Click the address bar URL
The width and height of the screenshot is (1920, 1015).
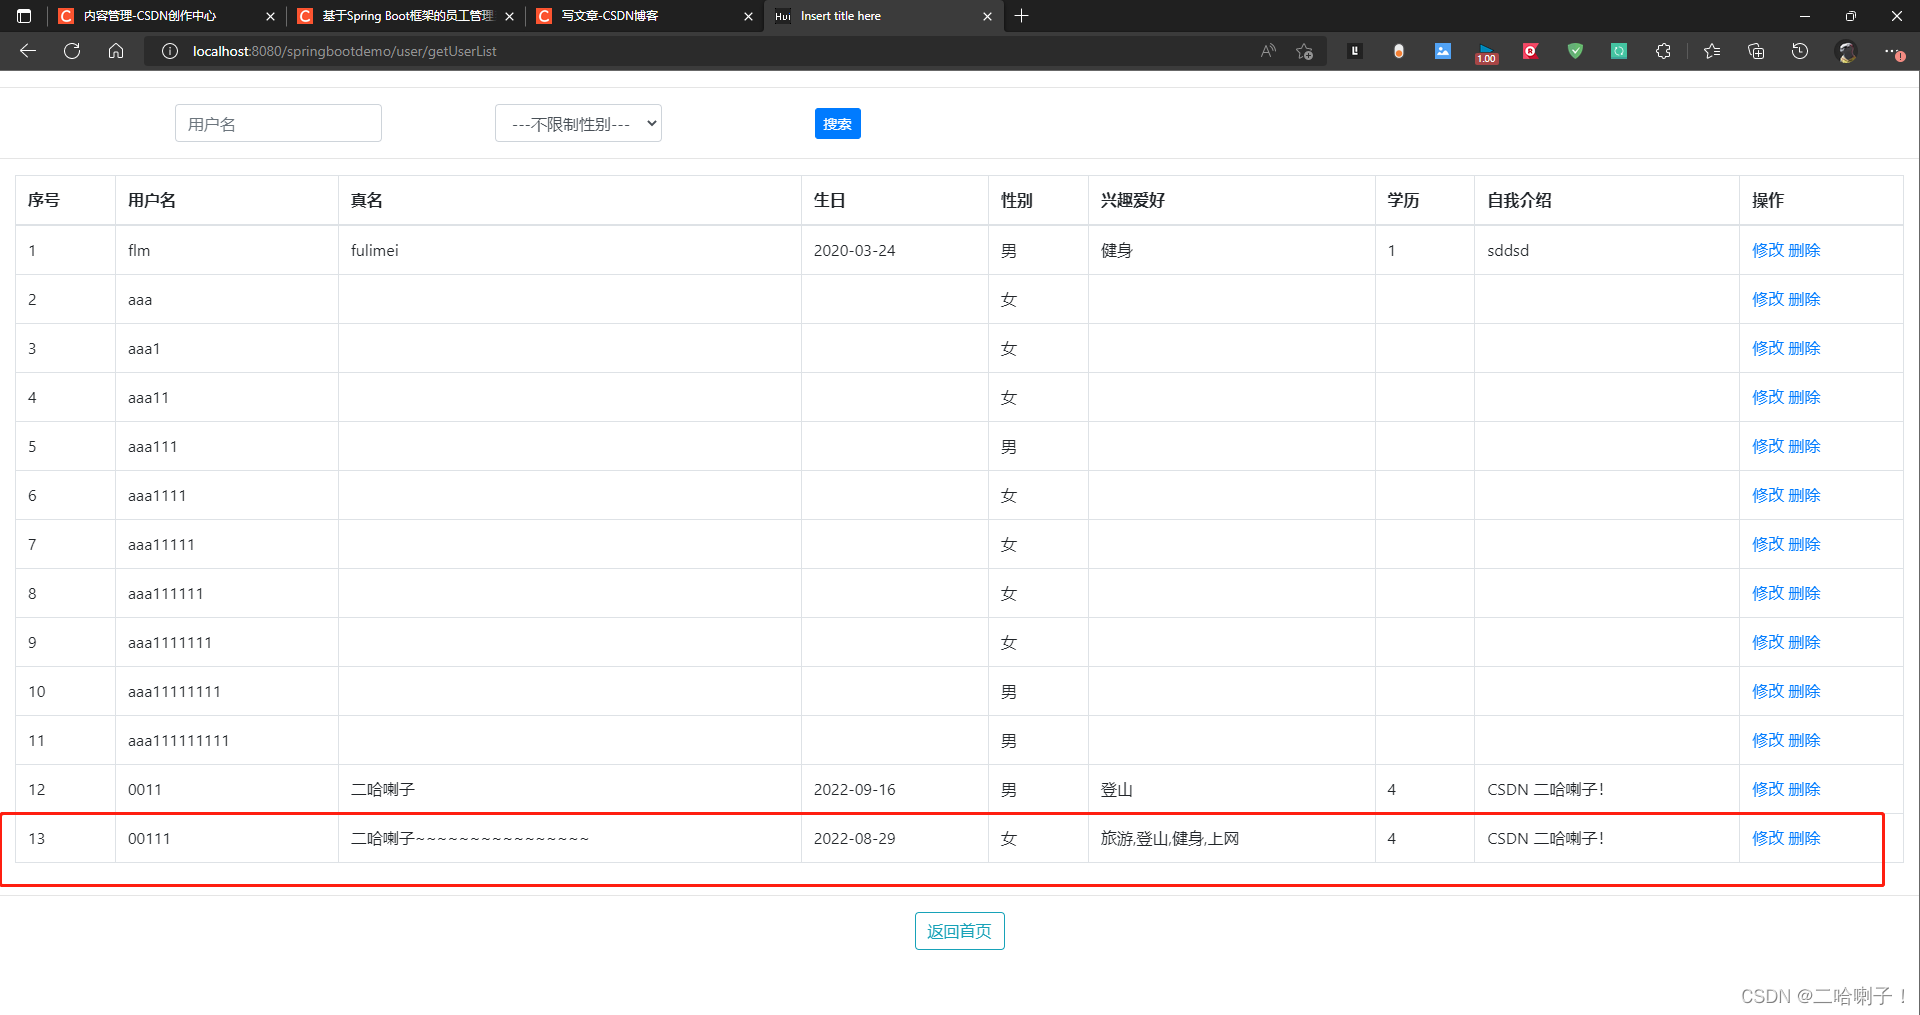pyautogui.click(x=344, y=51)
